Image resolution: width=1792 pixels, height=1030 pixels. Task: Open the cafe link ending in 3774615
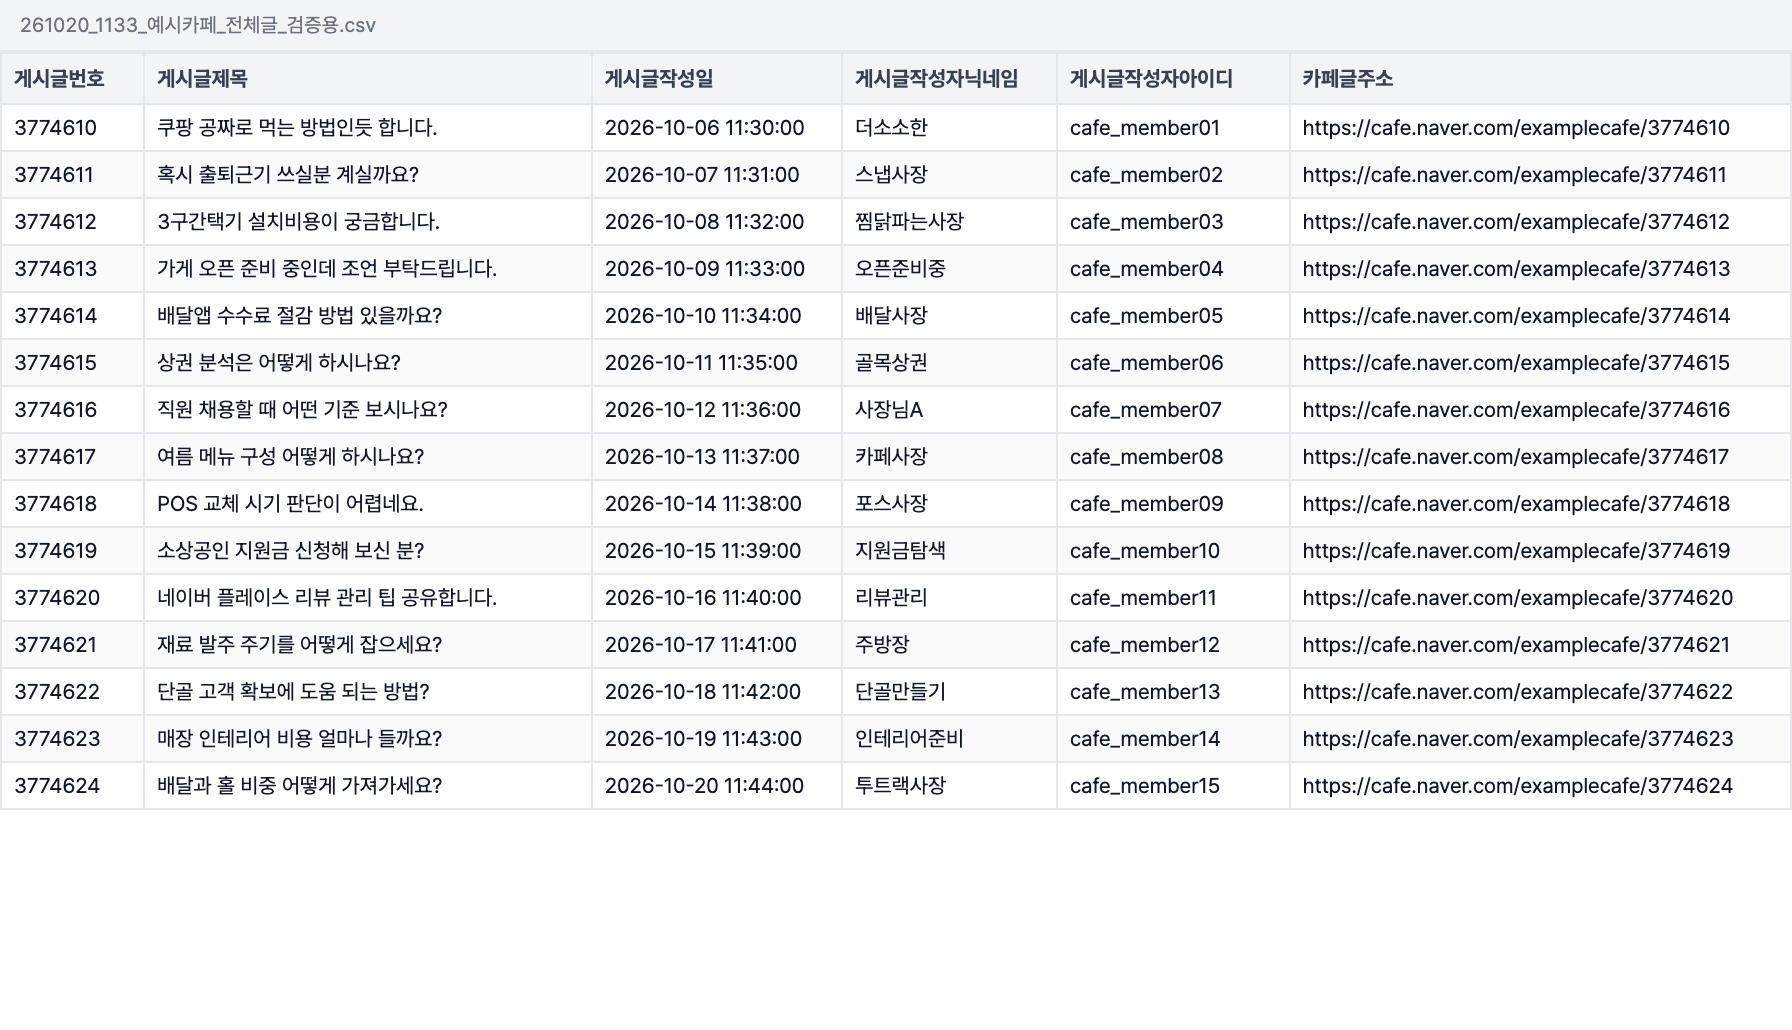tap(1516, 363)
